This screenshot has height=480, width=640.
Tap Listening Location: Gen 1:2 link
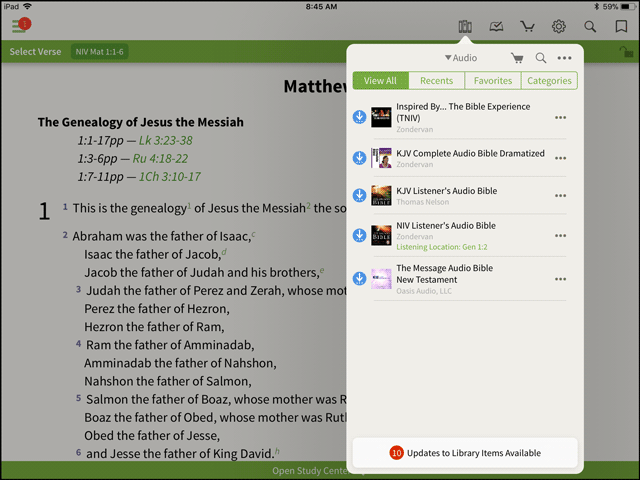click(x=442, y=247)
